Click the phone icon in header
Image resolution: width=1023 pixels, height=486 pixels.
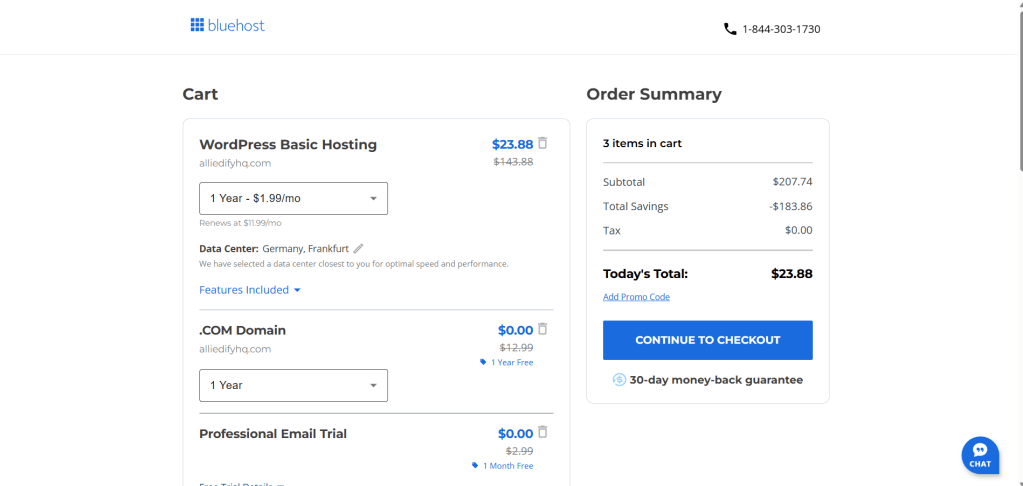730,29
